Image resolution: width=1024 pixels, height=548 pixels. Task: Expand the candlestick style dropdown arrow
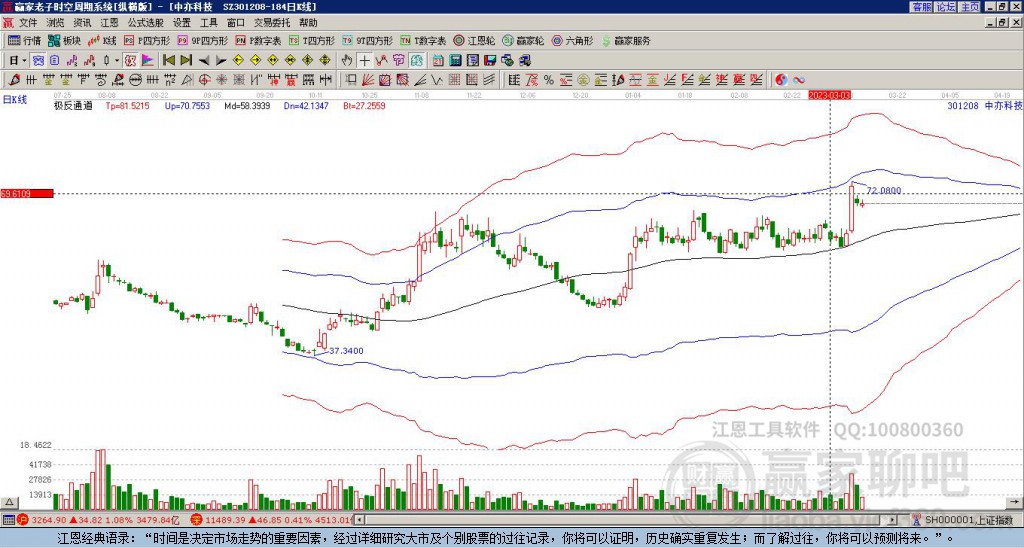(117, 61)
